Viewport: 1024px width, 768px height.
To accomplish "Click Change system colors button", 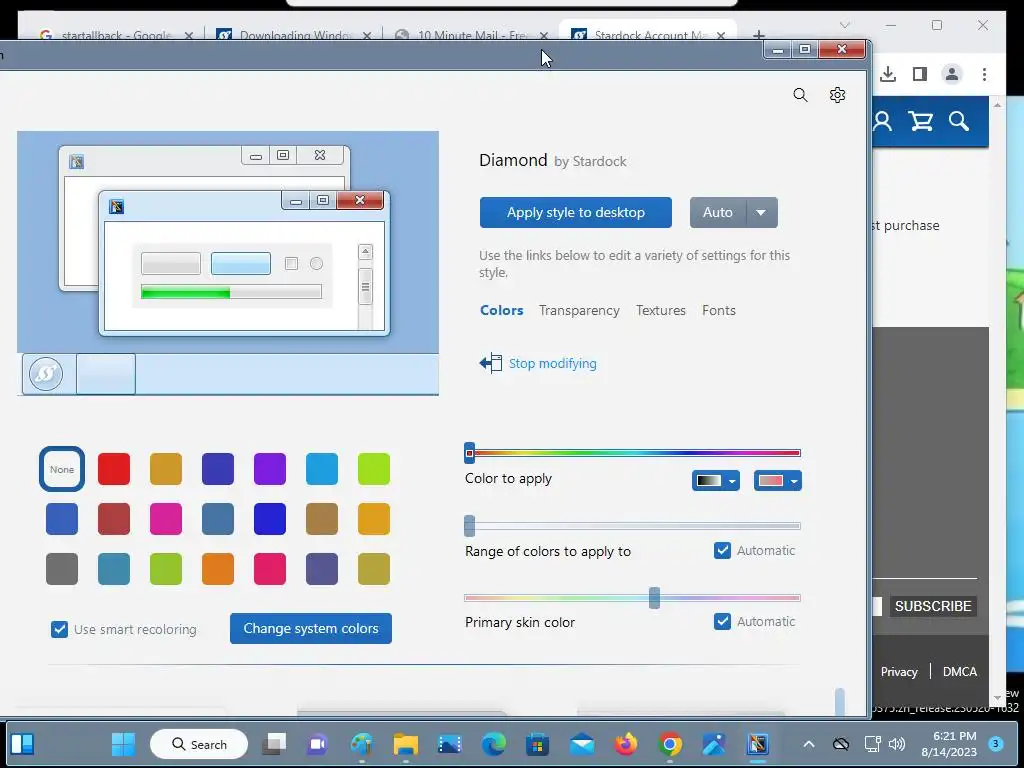I will coord(311,628).
